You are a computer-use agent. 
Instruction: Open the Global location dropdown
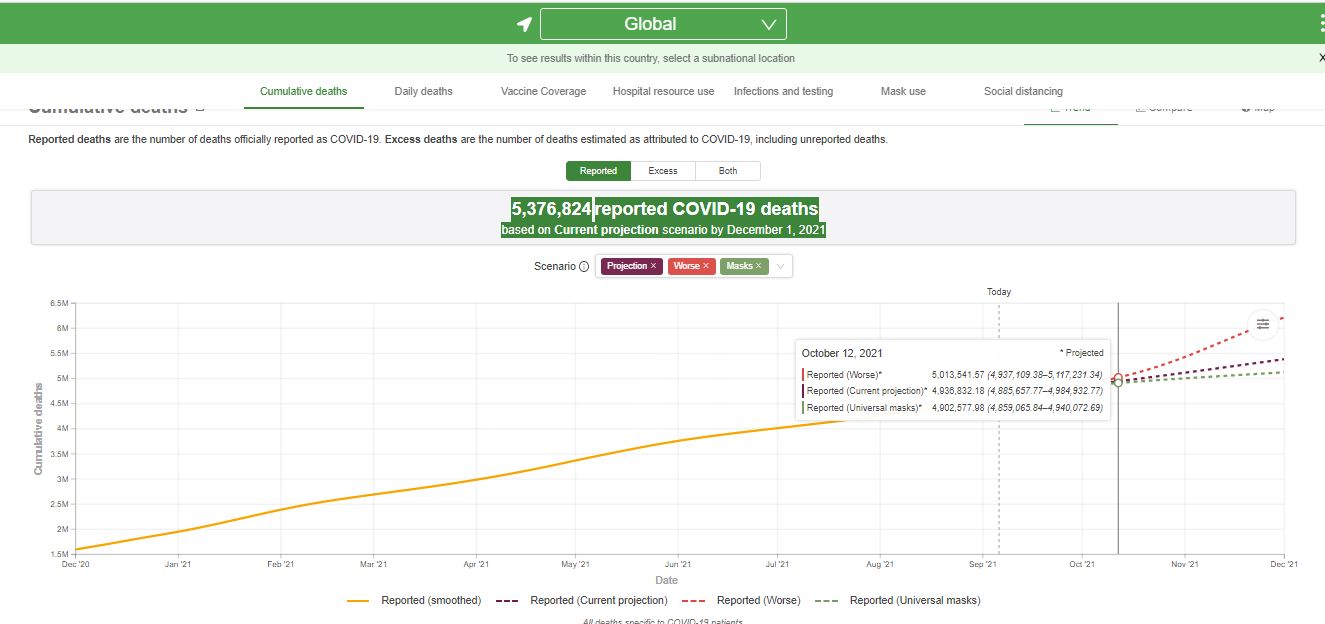pos(663,24)
